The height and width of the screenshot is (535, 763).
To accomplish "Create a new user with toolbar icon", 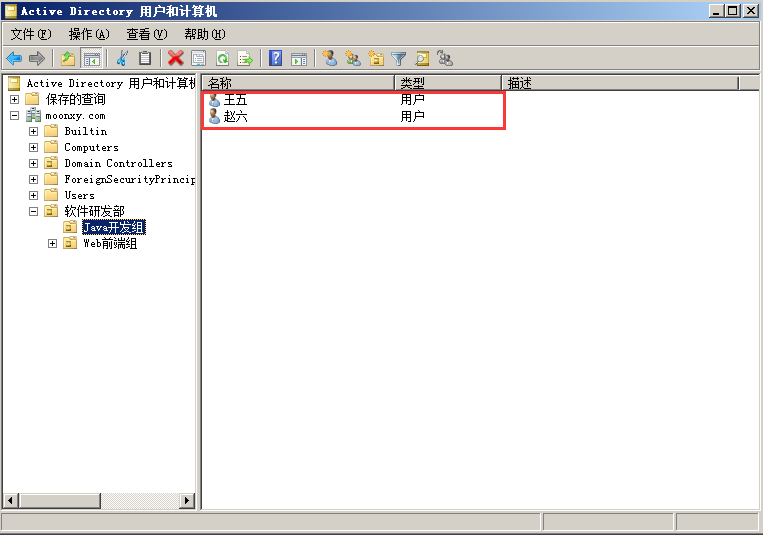I will tap(329, 59).
